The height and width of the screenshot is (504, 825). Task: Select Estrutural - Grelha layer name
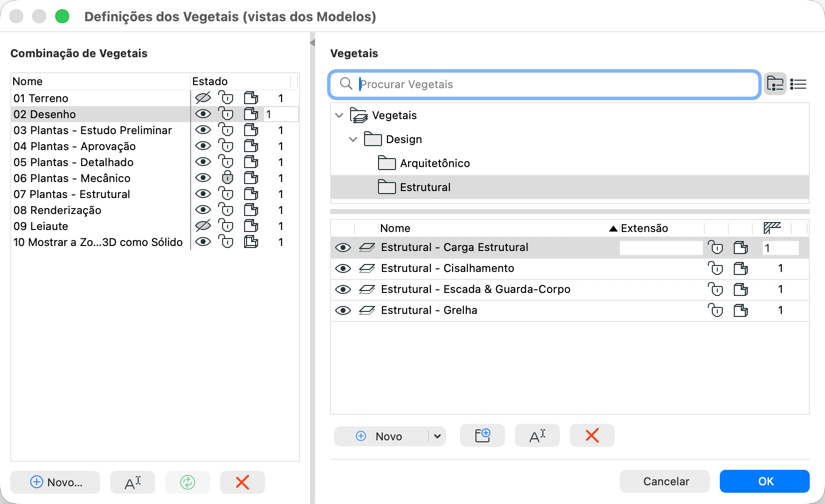tap(429, 310)
